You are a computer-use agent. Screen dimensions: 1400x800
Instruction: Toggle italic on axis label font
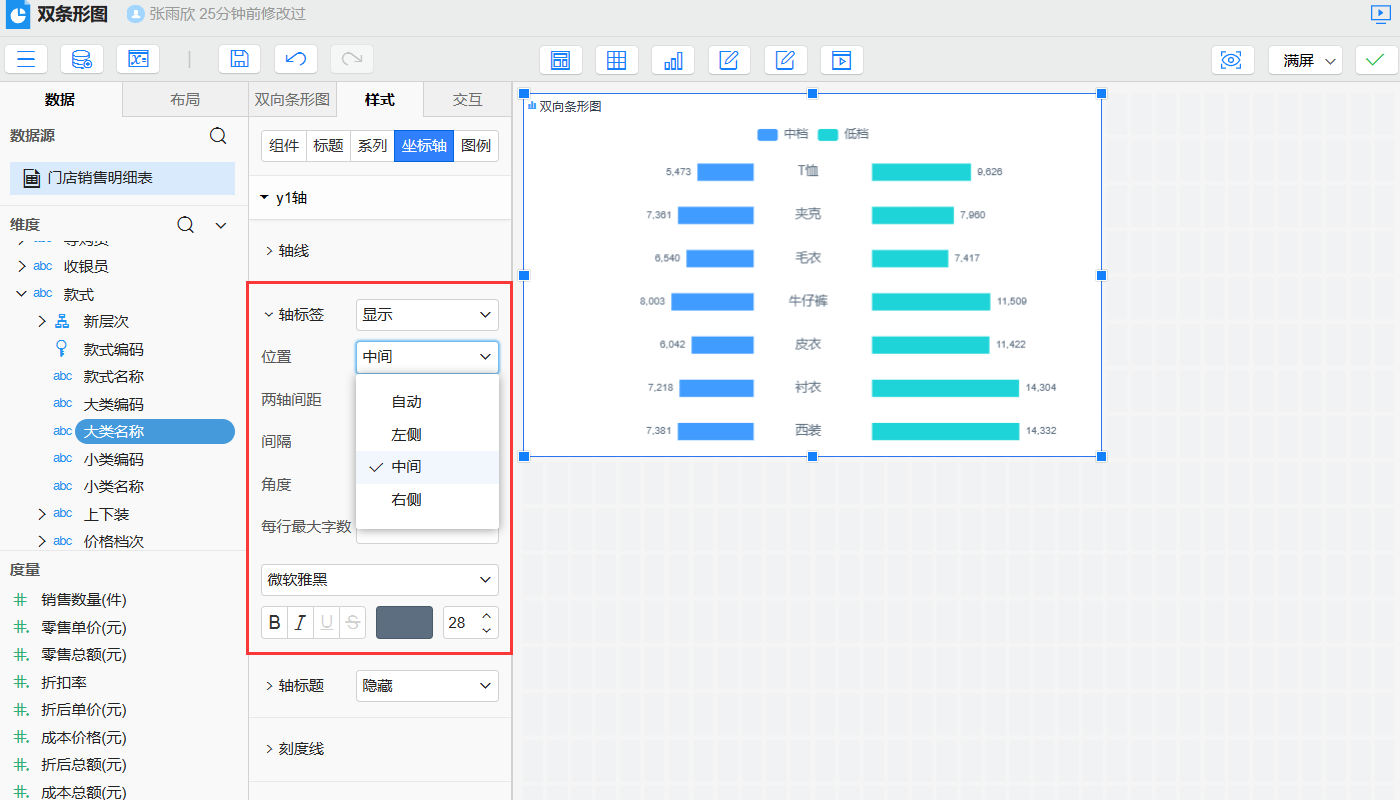point(301,622)
